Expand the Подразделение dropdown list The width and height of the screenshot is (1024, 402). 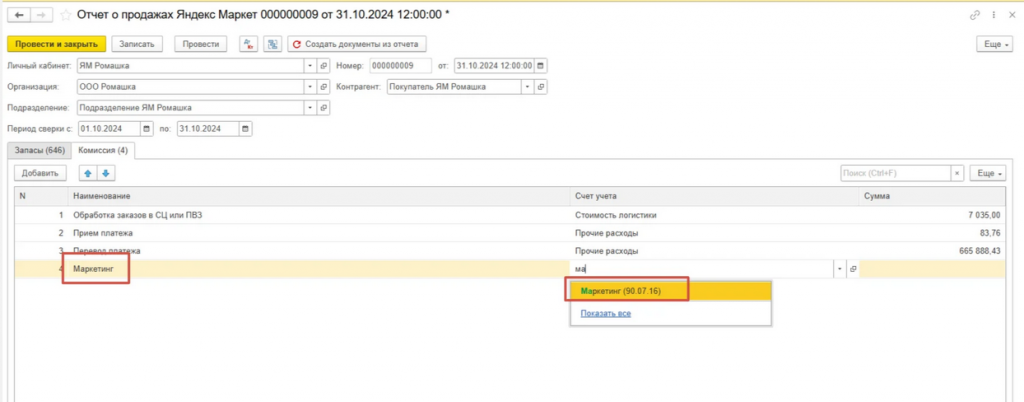pyautogui.click(x=310, y=107)
